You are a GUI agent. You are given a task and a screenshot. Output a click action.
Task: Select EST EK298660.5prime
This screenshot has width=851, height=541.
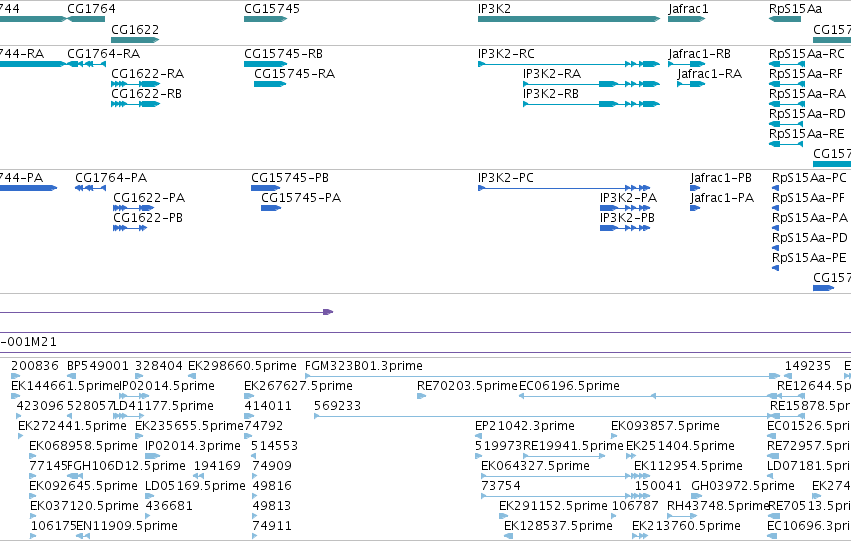[x=192, y=376]
